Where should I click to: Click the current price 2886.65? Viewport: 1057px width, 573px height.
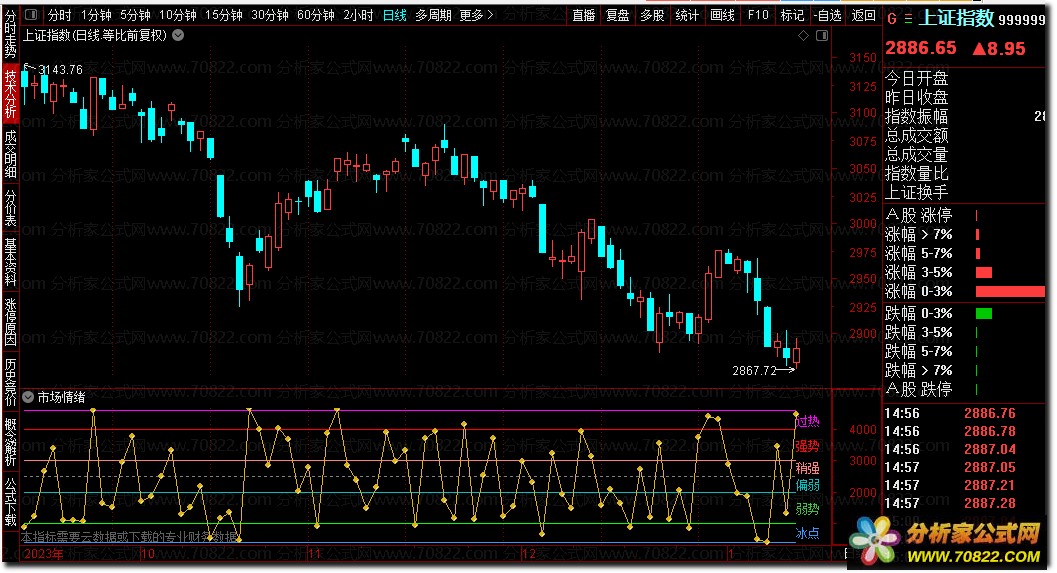920,48
